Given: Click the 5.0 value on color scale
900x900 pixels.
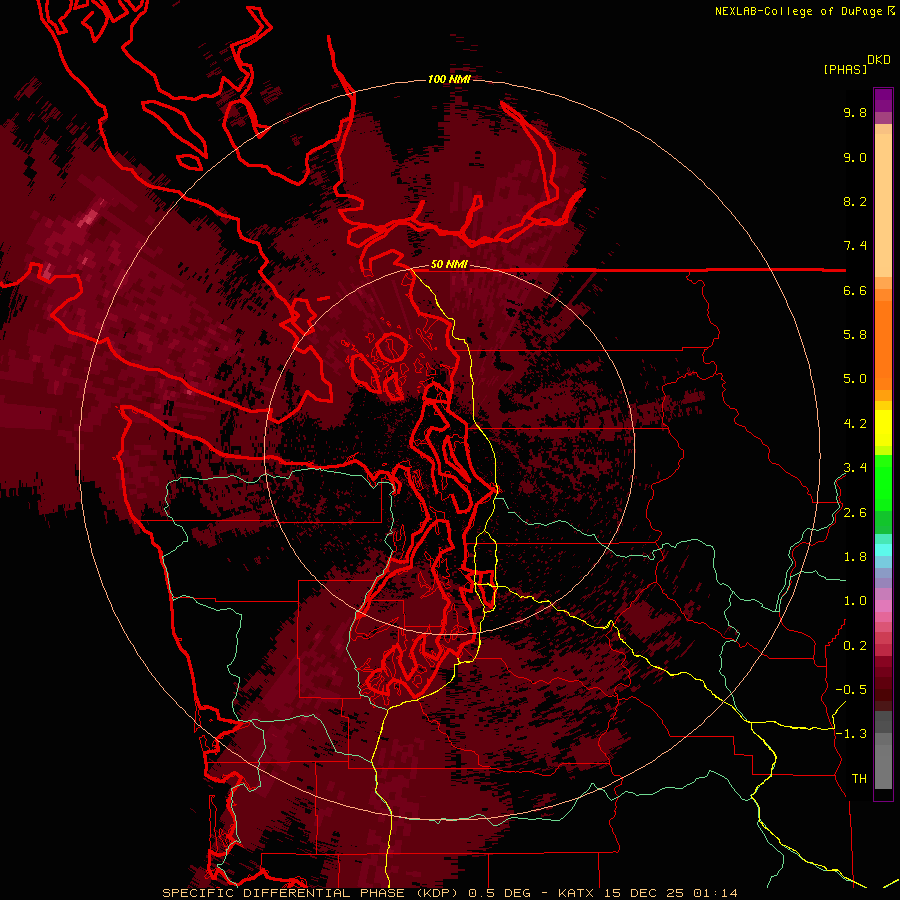Looking at the screenshot, I should click(x=855, y=379).
